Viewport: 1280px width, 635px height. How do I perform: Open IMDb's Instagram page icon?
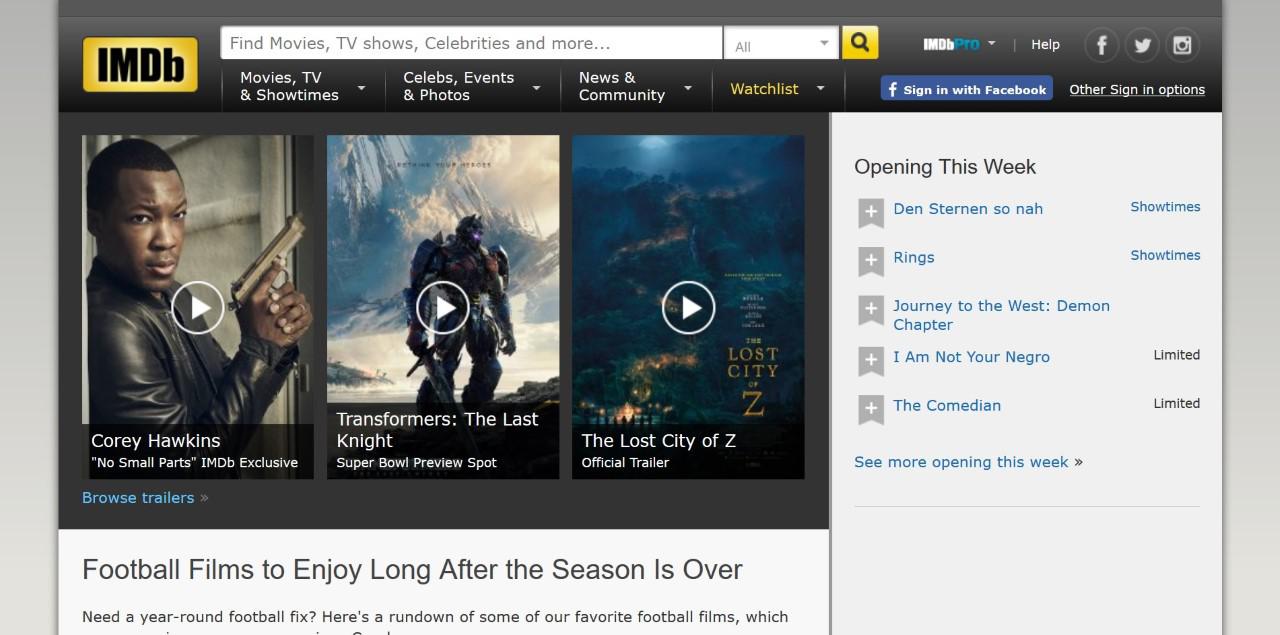coord(1182,44)
